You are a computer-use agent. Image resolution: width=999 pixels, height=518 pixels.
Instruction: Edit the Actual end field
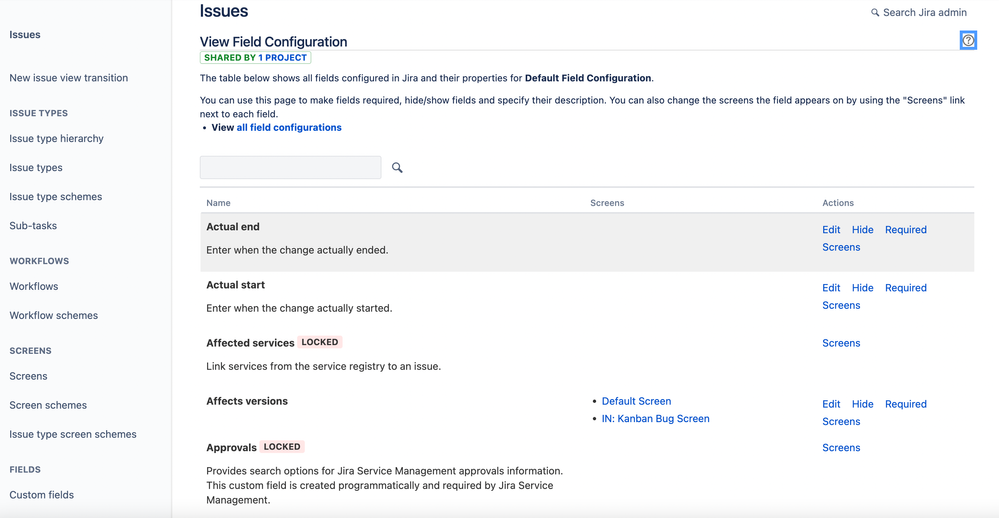[x=831, y=230]
